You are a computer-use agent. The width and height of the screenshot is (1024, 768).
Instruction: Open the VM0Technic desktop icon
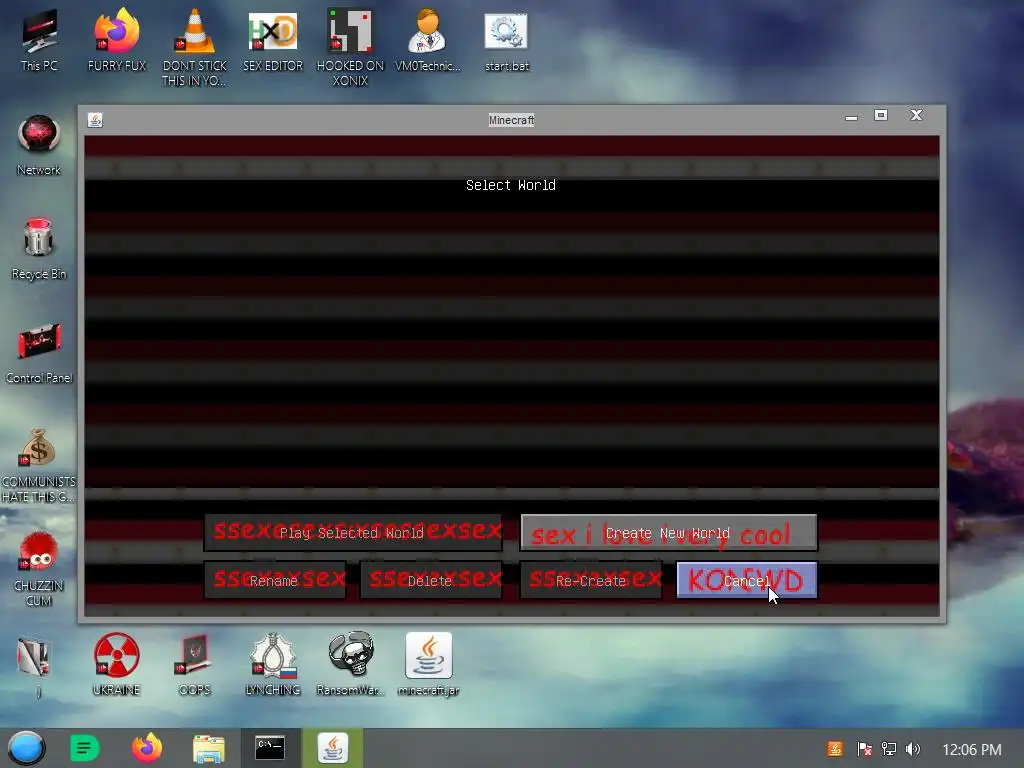point(428,40)
